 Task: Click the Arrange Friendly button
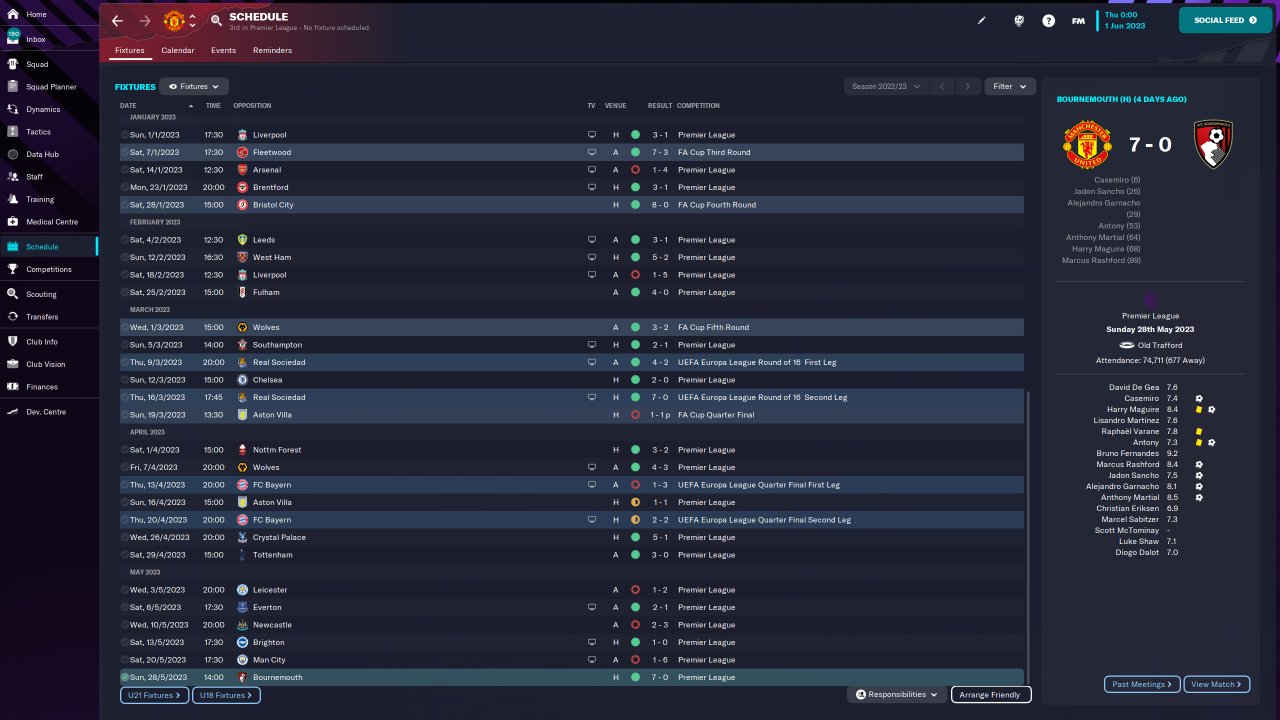991,694
